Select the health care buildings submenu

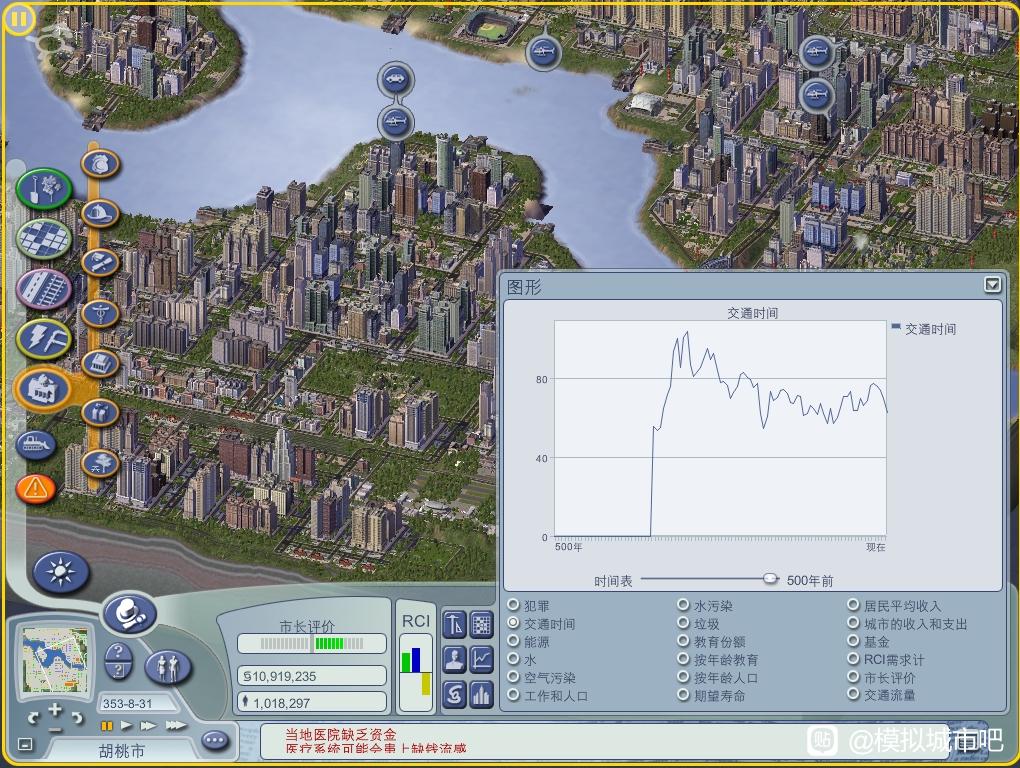[100, 313]
